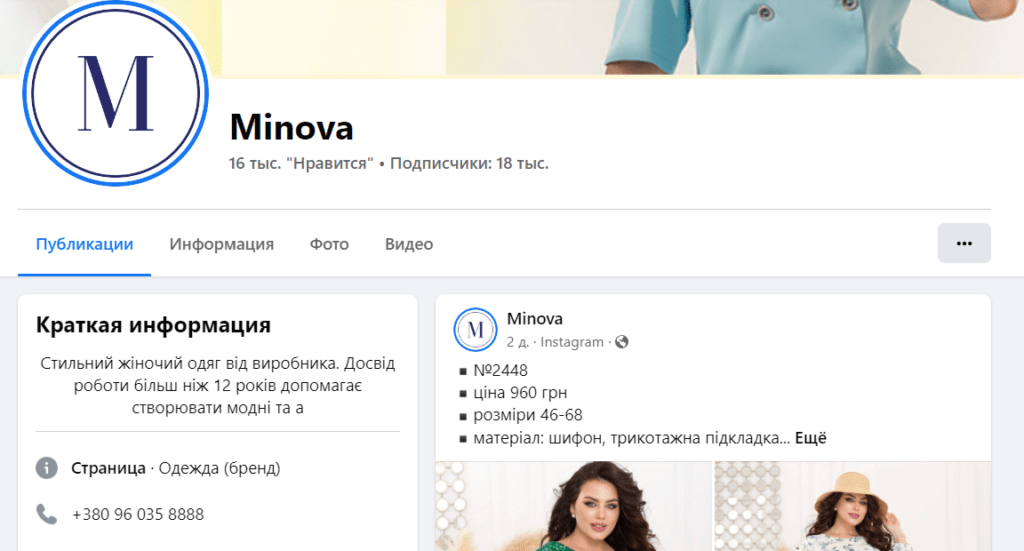Image resolution: width=1024 pixels, height=551 pixels.
Task: Open the post author's Minova avatar
Action: [x=475, y=330]
